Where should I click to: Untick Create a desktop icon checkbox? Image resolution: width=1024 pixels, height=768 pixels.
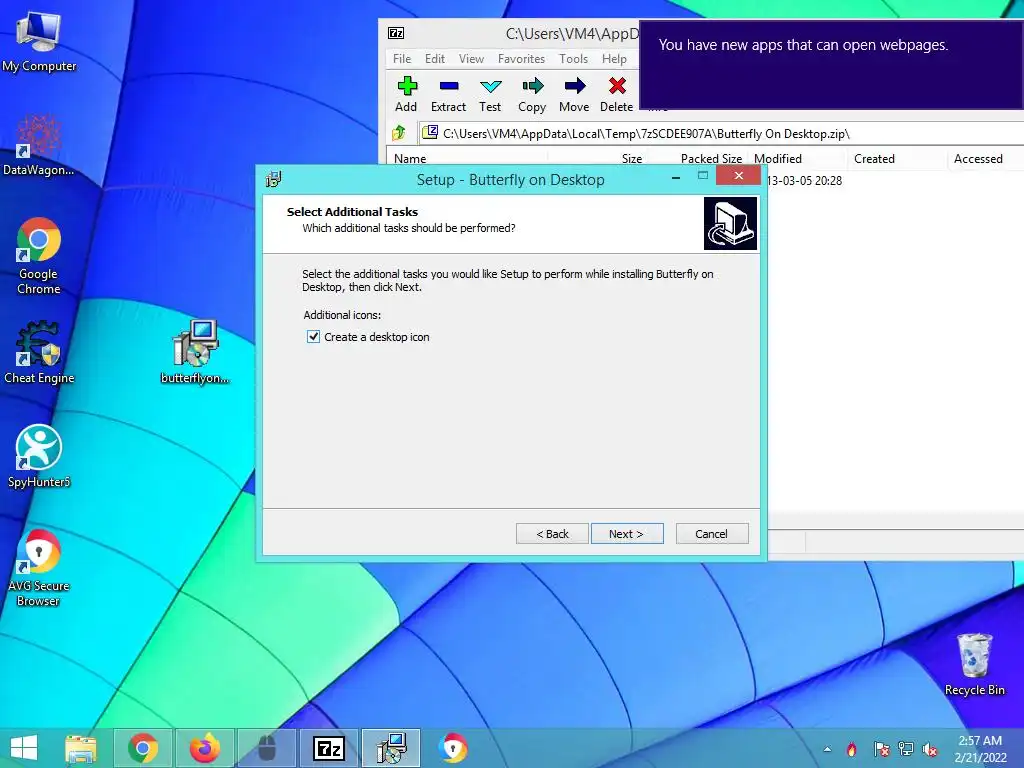(x=313, y=337)
